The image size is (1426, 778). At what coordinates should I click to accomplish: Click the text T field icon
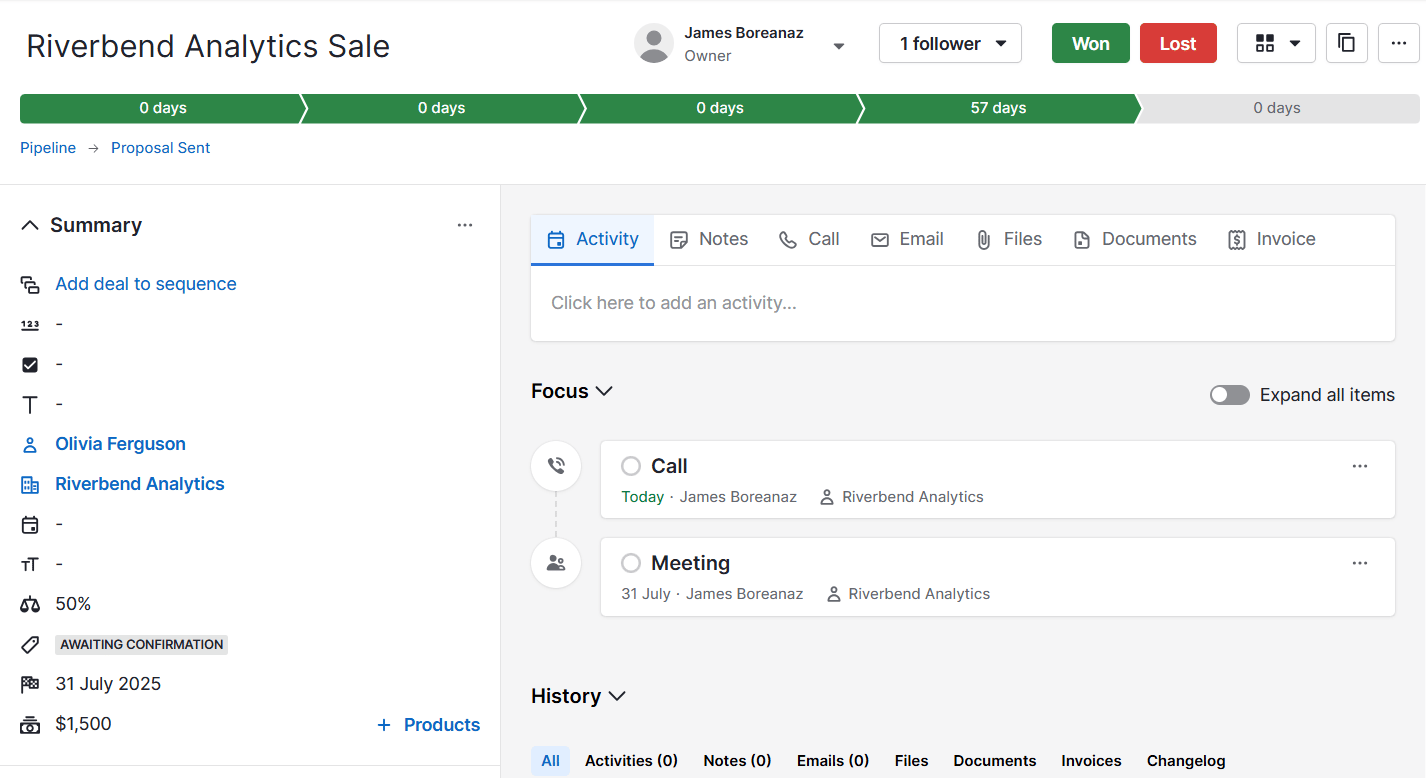coord(30,405)
